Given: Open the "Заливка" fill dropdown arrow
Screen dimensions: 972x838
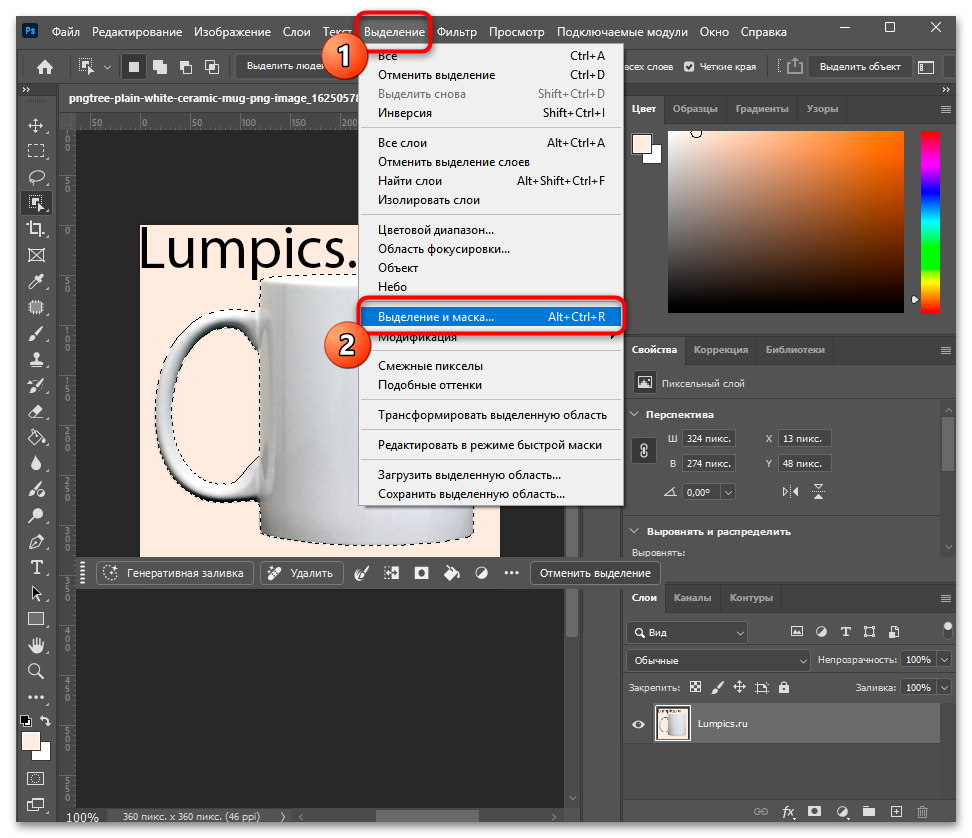Looking at the screenshot, I should click(944, 687).
